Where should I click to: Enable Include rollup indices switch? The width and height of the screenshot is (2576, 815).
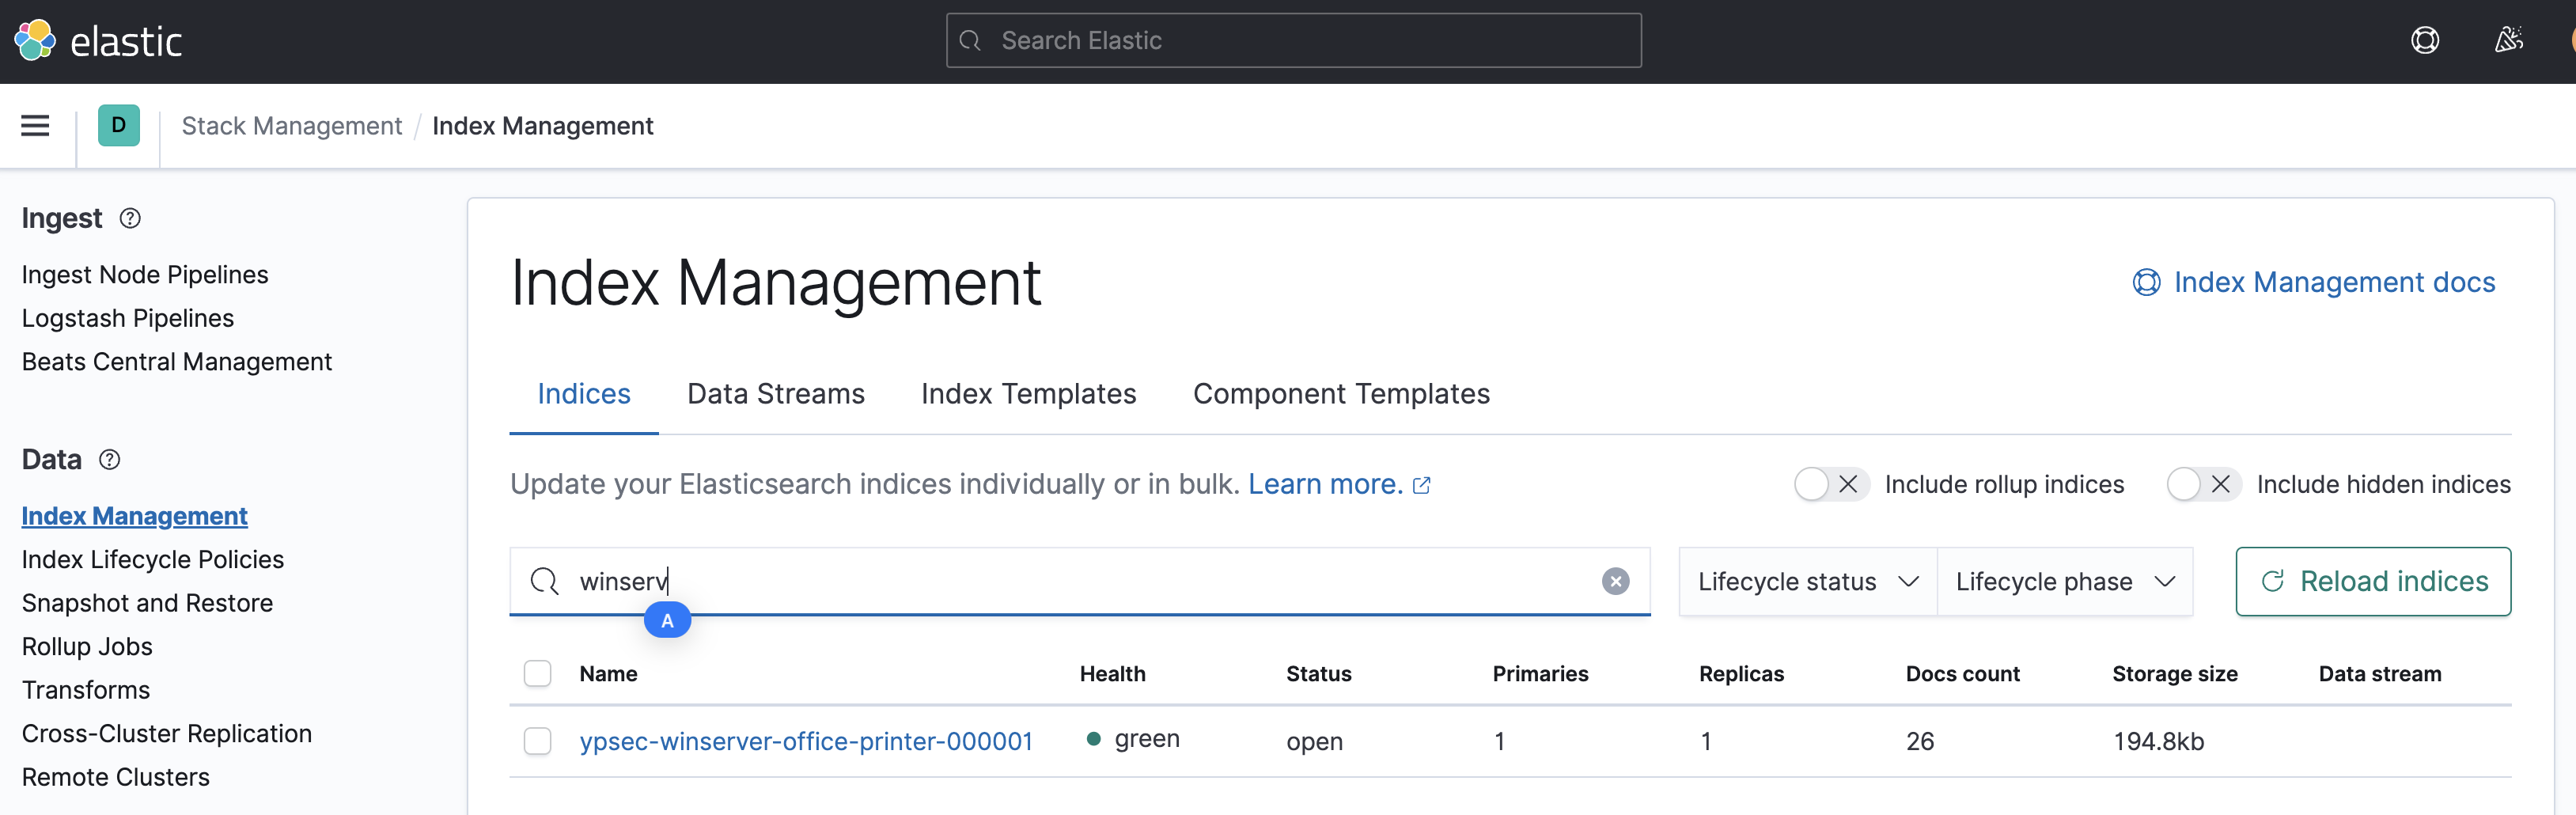(1829, 484)
